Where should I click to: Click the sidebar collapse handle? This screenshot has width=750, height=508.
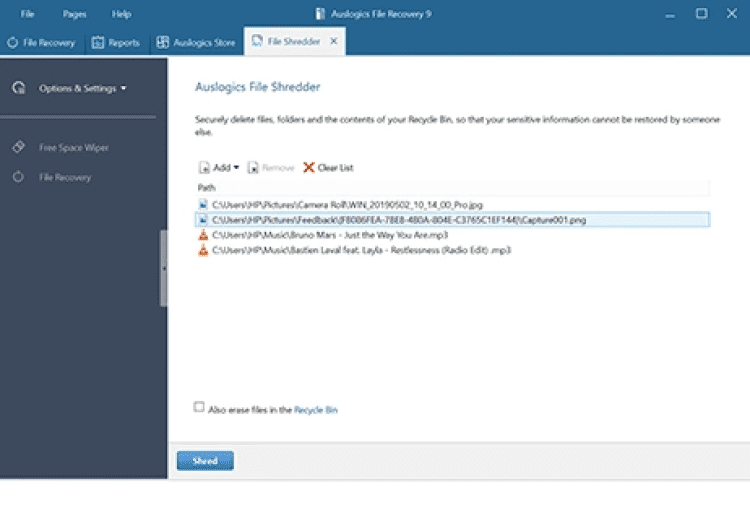pyautogui.click(x=164, y=268)
